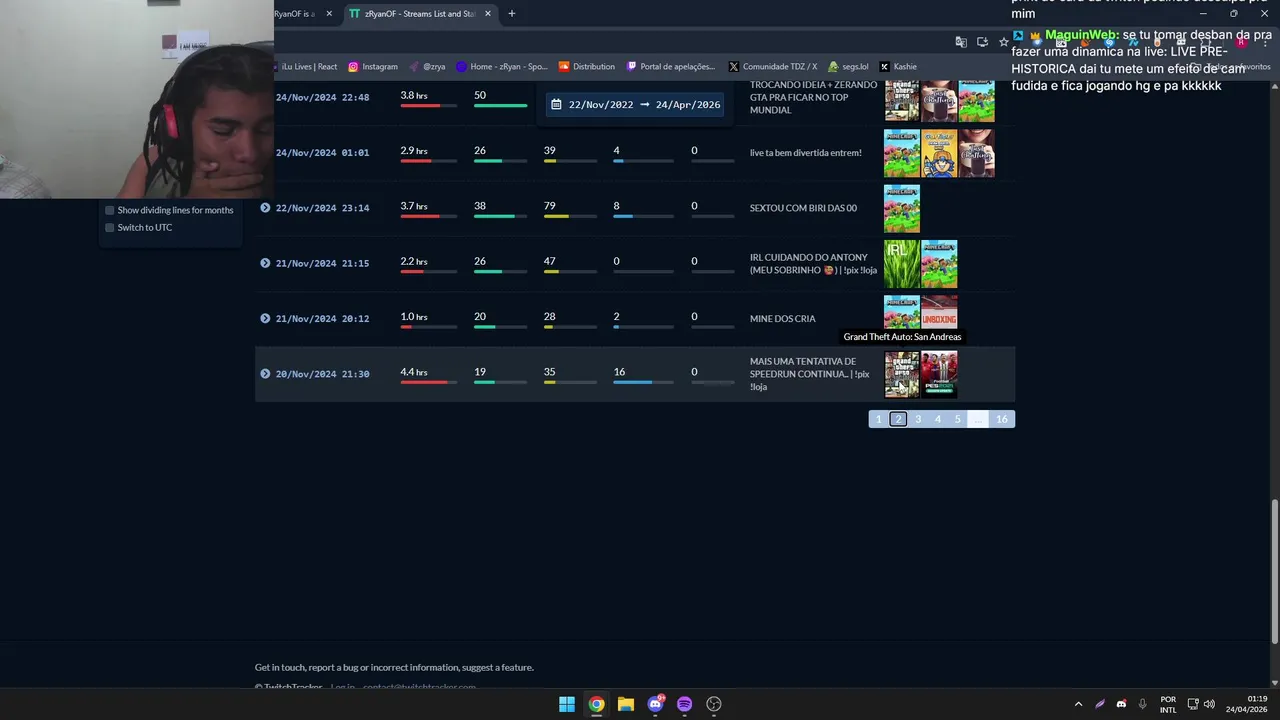Open a new browser tab

512,14
